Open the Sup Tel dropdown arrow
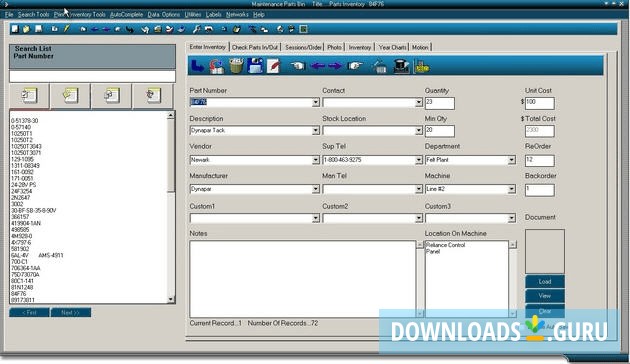This screenshot has width=630, height=364. tap(419, 160)
